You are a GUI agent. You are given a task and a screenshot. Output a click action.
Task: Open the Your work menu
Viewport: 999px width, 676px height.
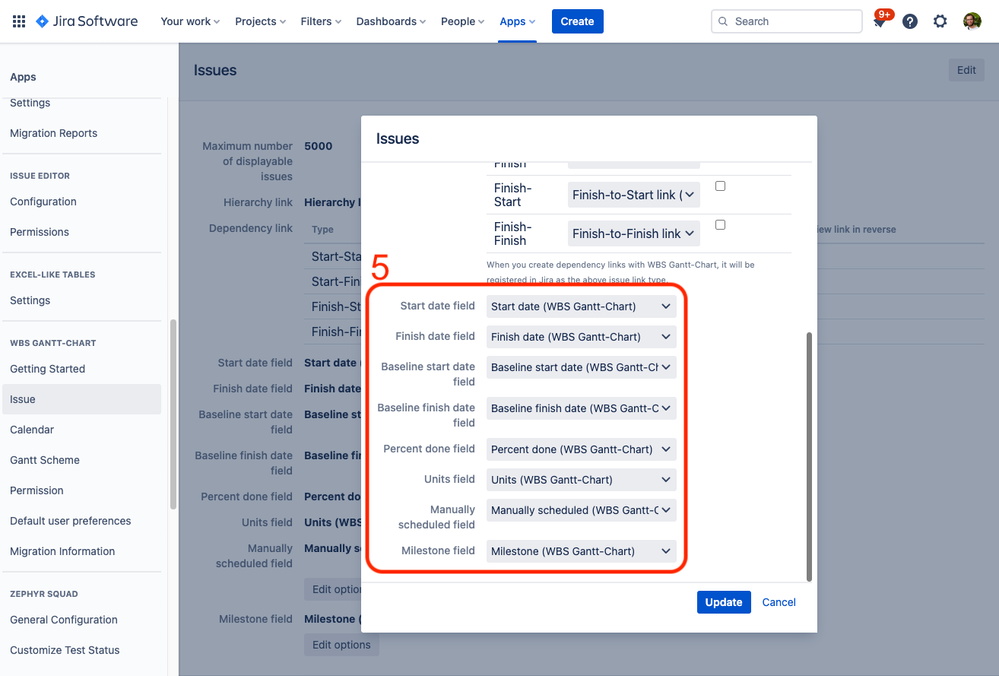click(x=190, y=21)
